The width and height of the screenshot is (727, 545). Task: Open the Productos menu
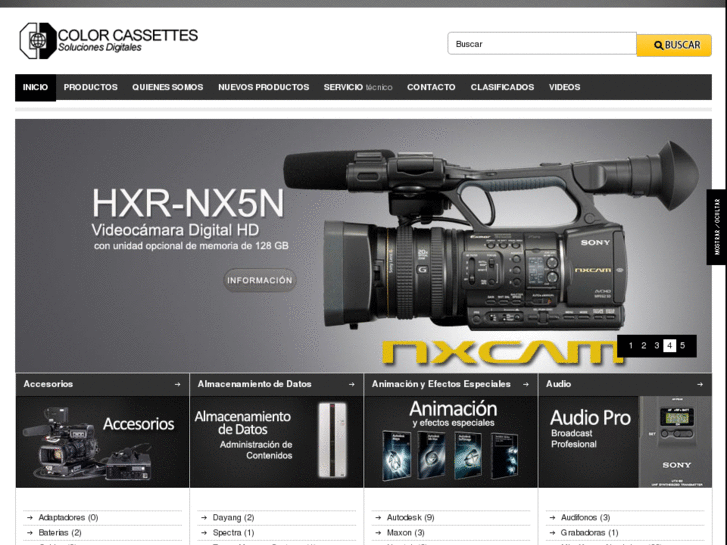[90, 87]
